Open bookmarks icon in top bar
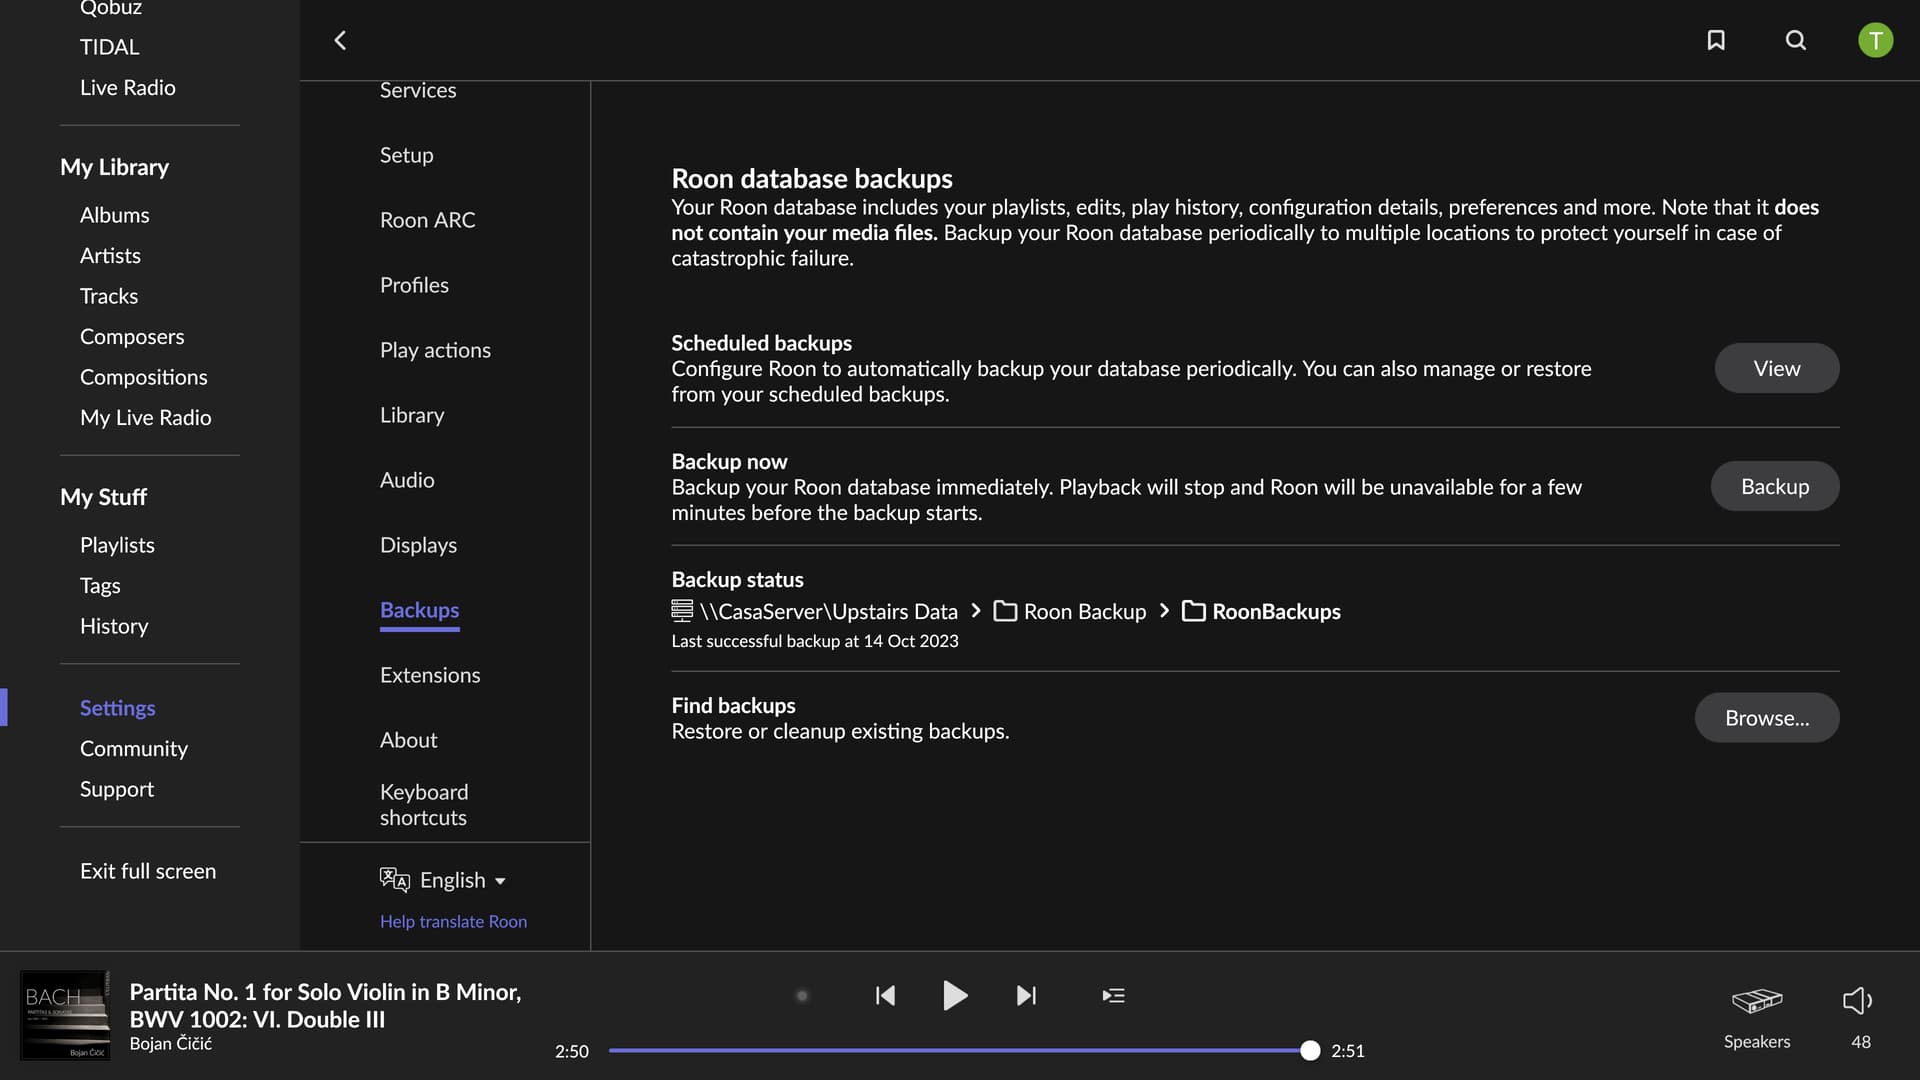The width and height of the screenshot is (1920, 1080). coord(1716,40)
